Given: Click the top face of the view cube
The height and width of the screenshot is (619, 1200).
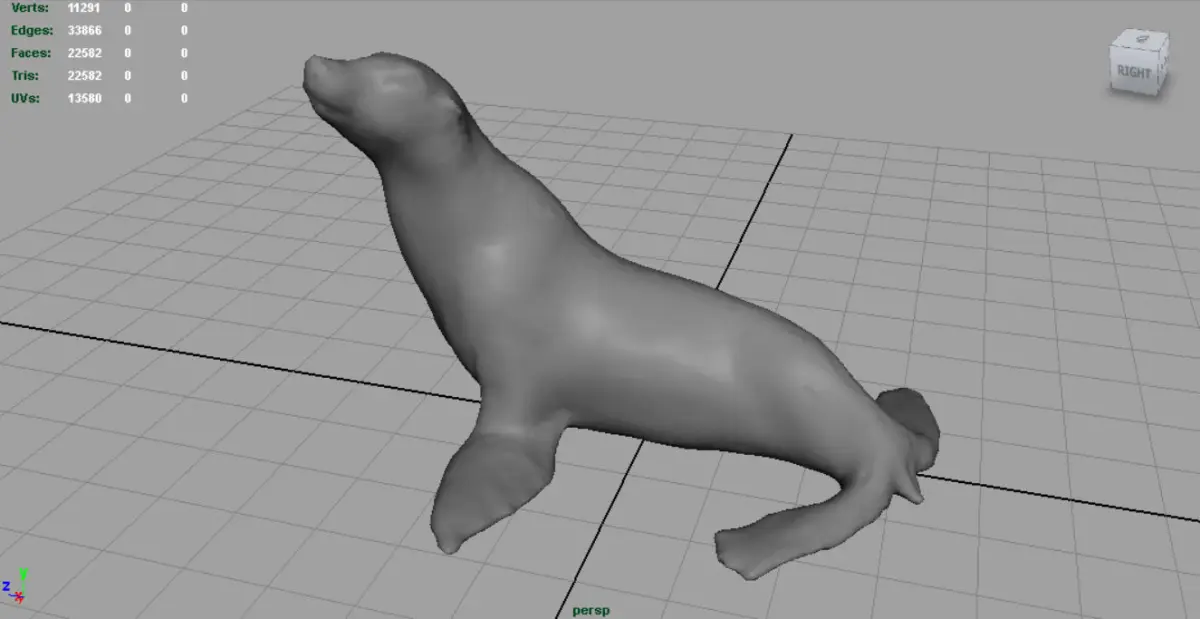Looking at the screenshot, I should [x=1141, y=41].
